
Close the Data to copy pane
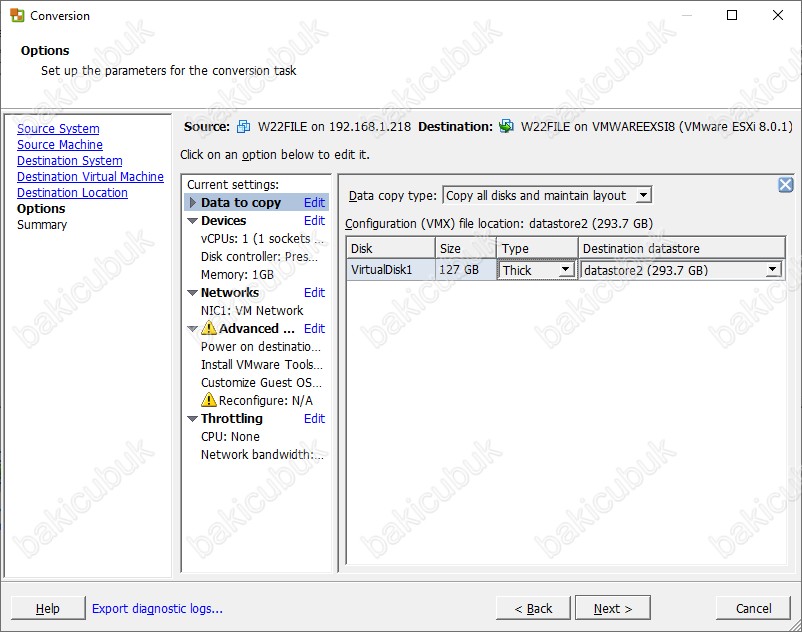point(785,185)
